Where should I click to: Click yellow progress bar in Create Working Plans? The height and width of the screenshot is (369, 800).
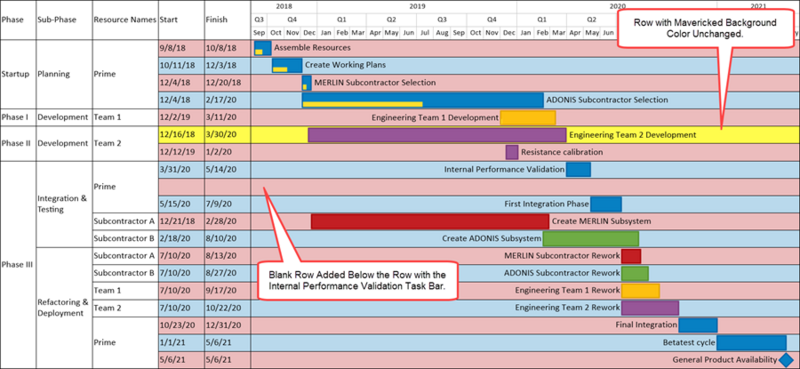[280, 69]
